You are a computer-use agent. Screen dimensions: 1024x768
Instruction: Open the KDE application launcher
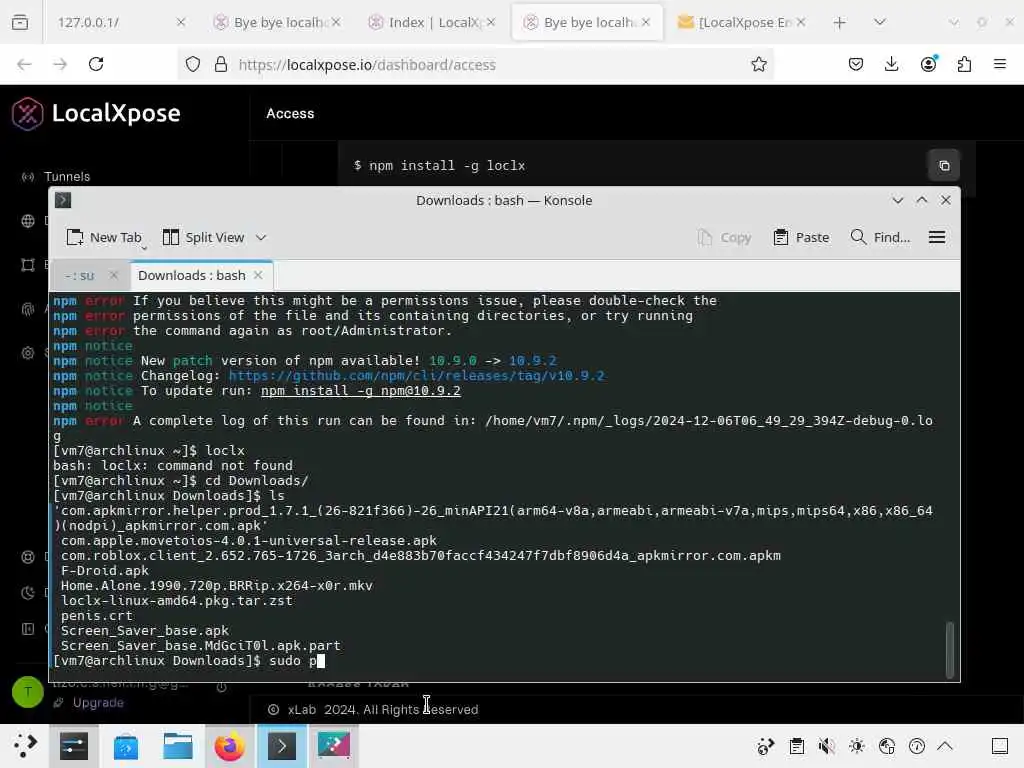[25, 746]
